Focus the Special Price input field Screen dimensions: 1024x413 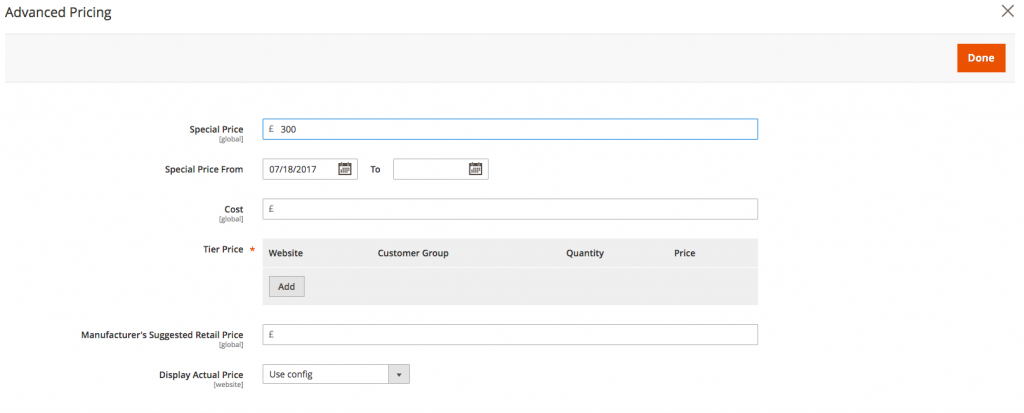pyautogui.click(x=510, y=129)
